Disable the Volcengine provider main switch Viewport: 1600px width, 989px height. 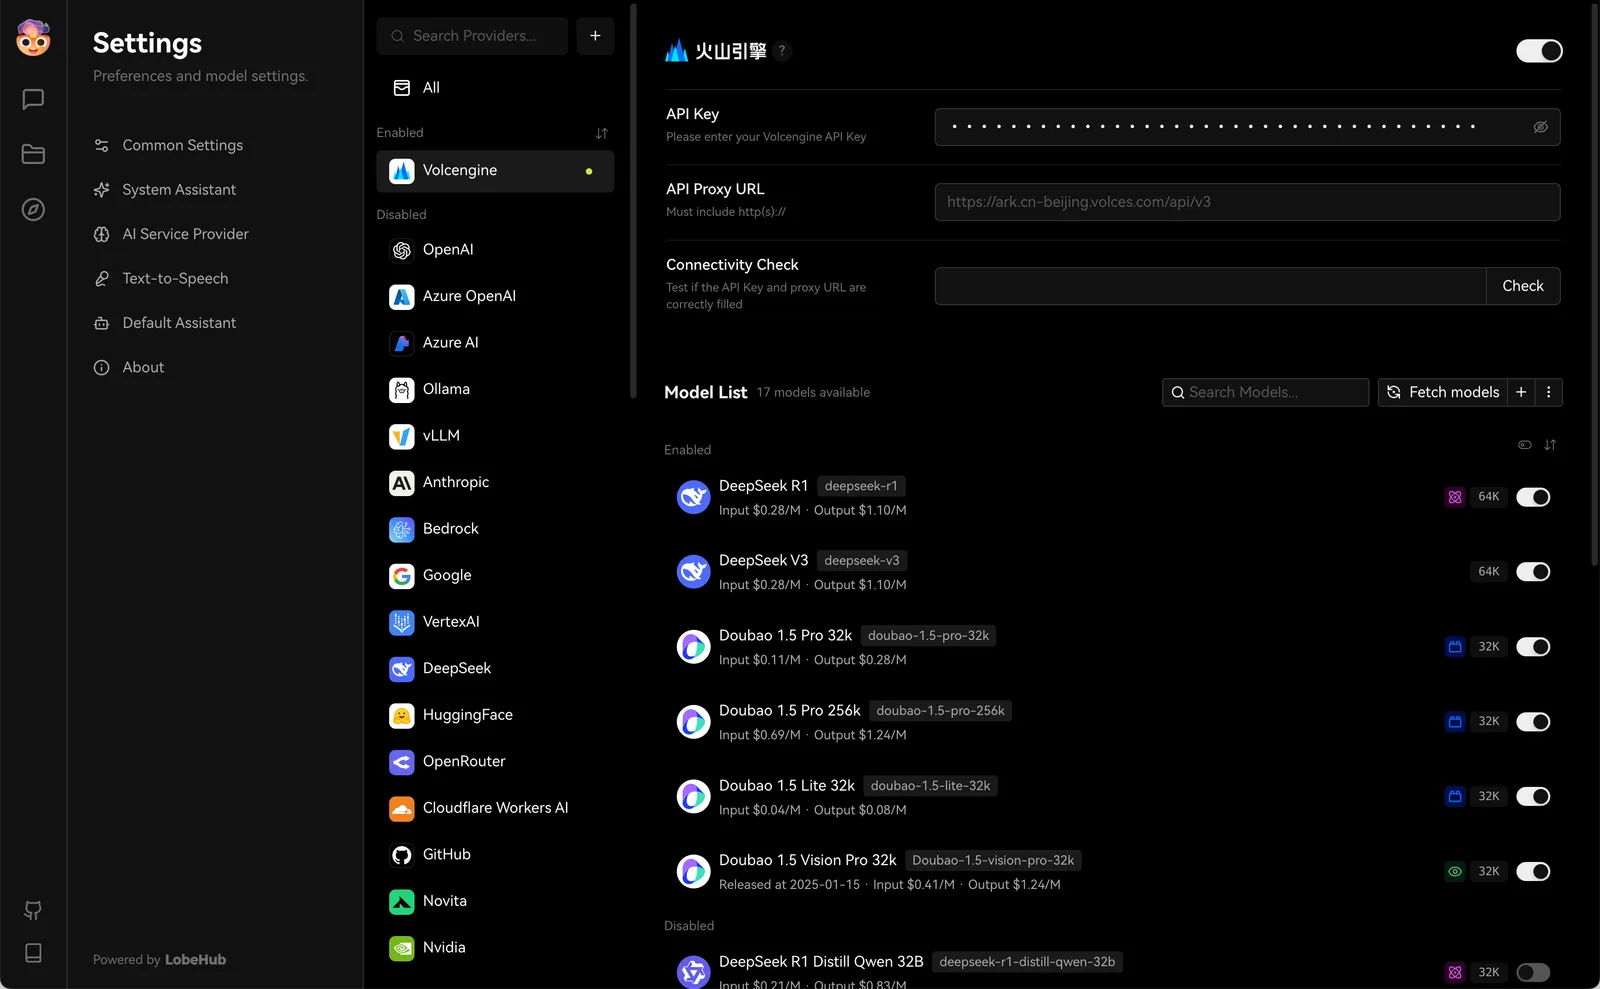pyautogui.click(x=1538, y=51)
